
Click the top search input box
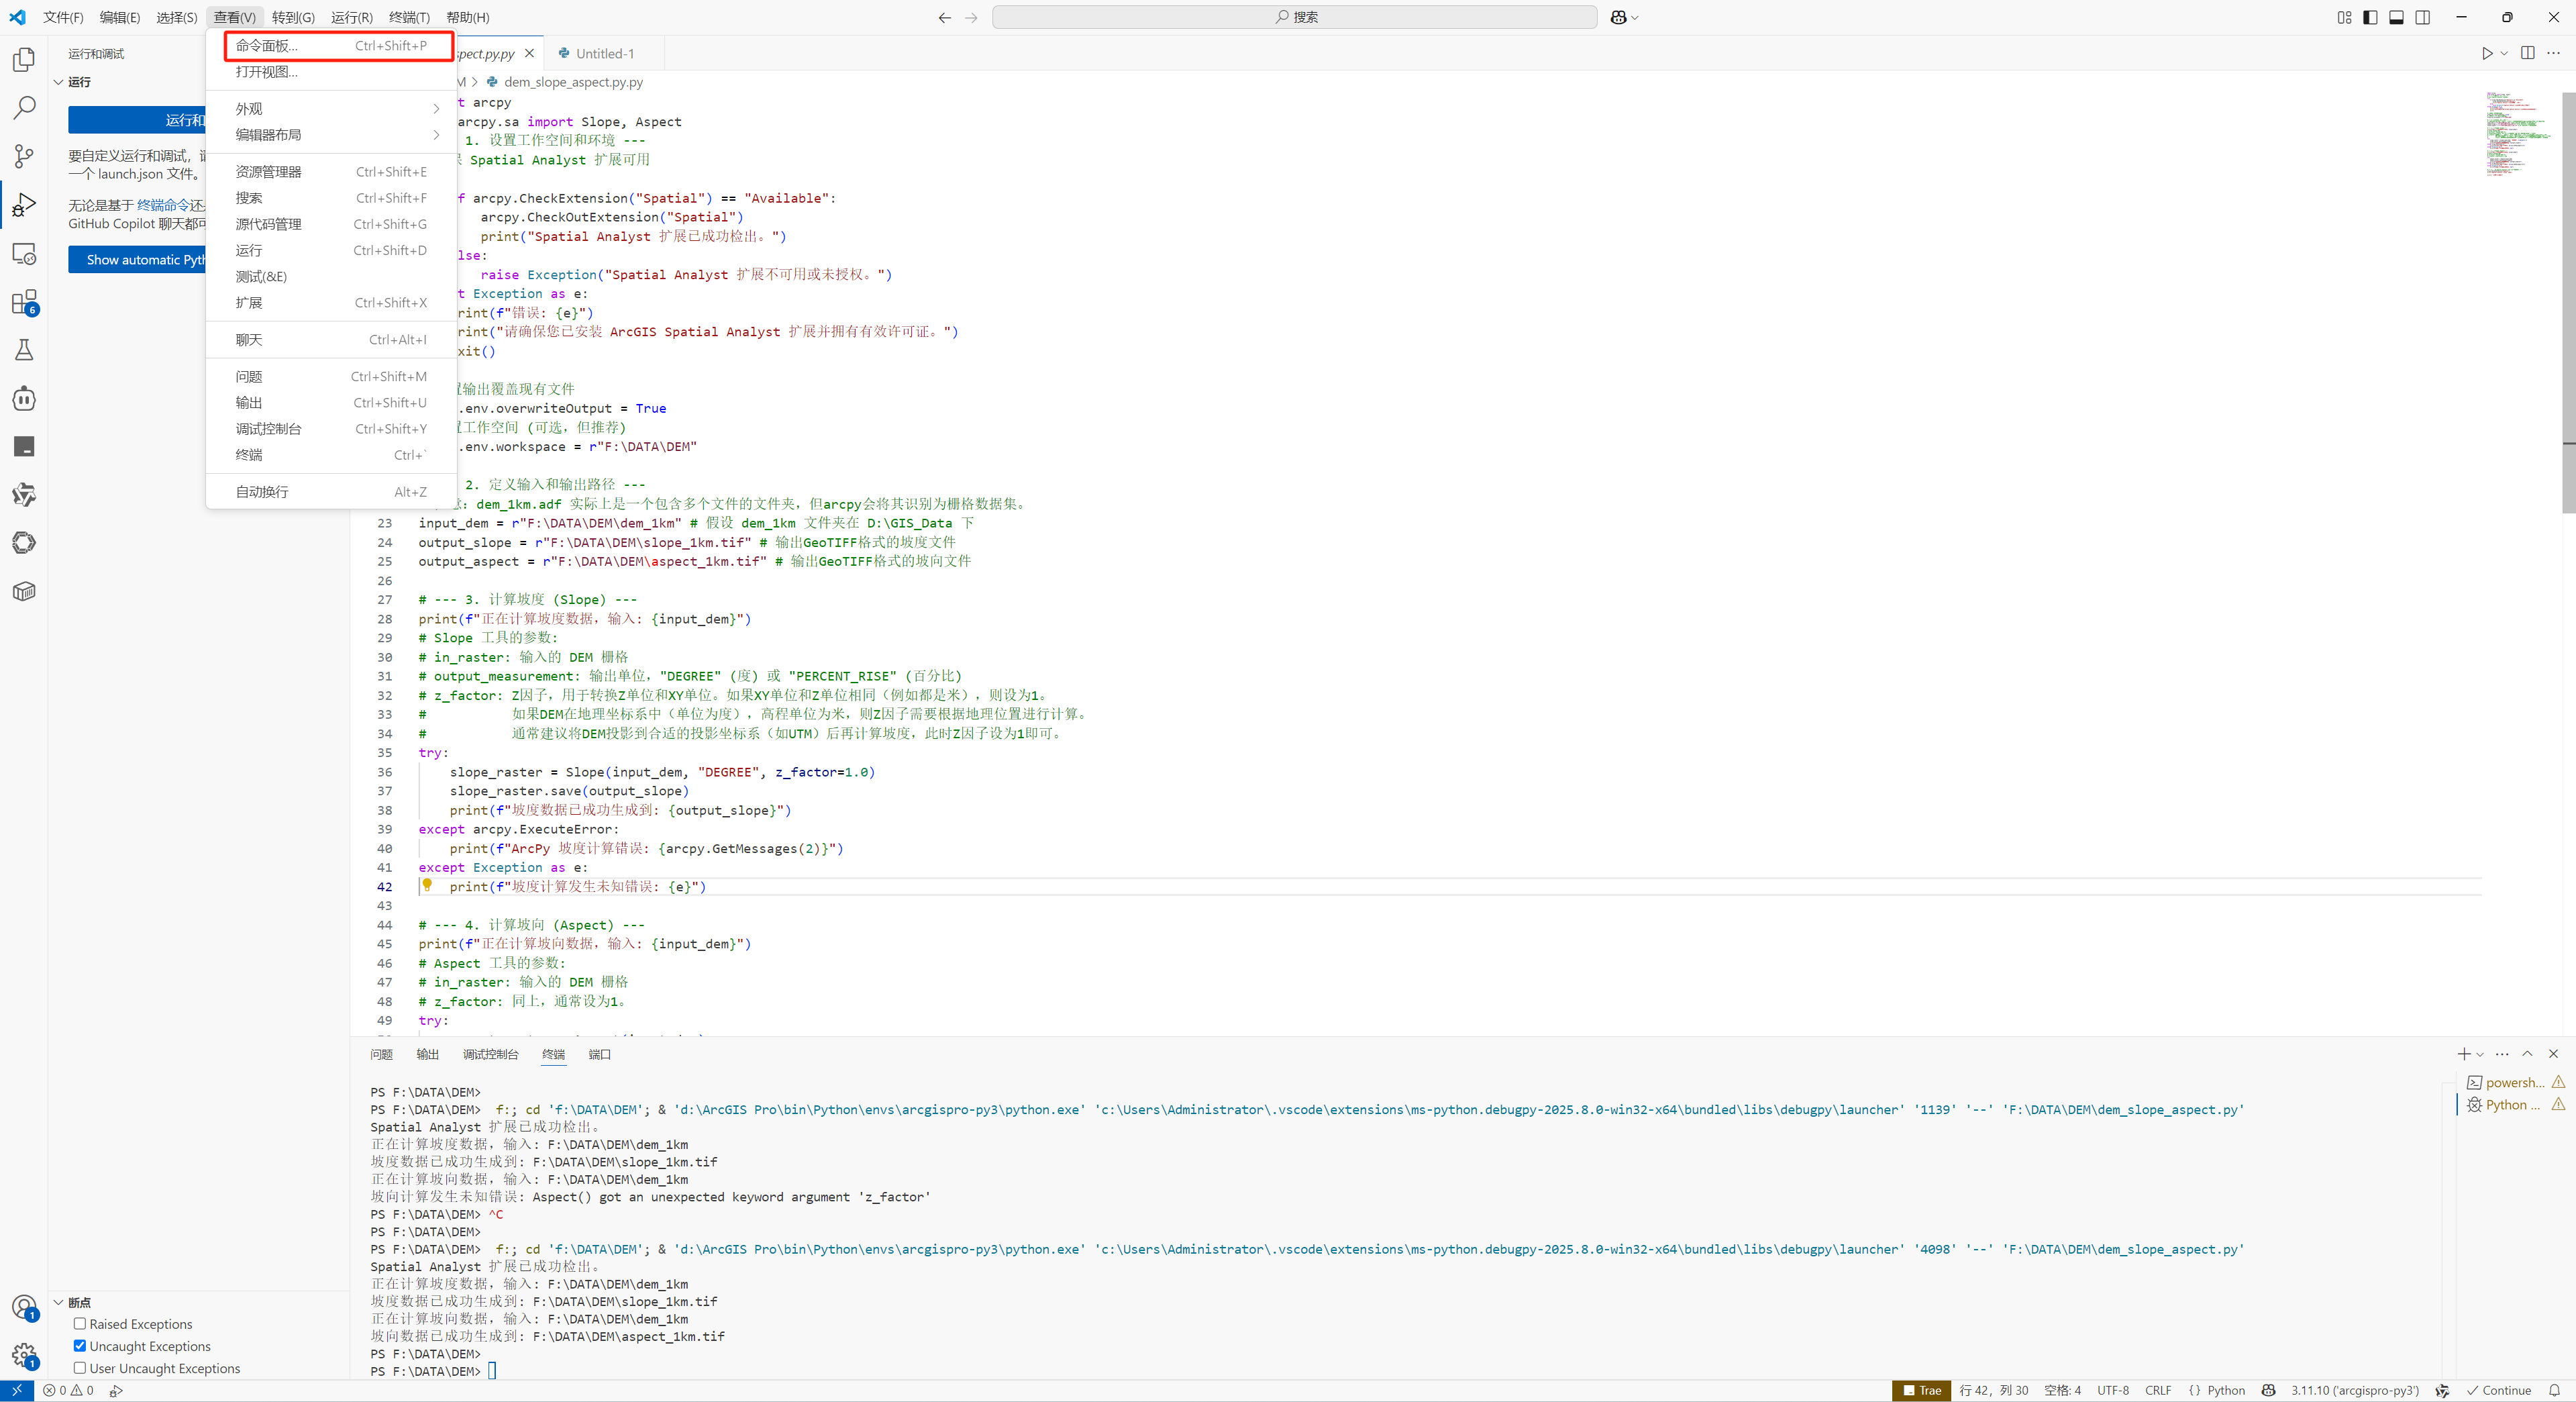(x=1294, y=17)
